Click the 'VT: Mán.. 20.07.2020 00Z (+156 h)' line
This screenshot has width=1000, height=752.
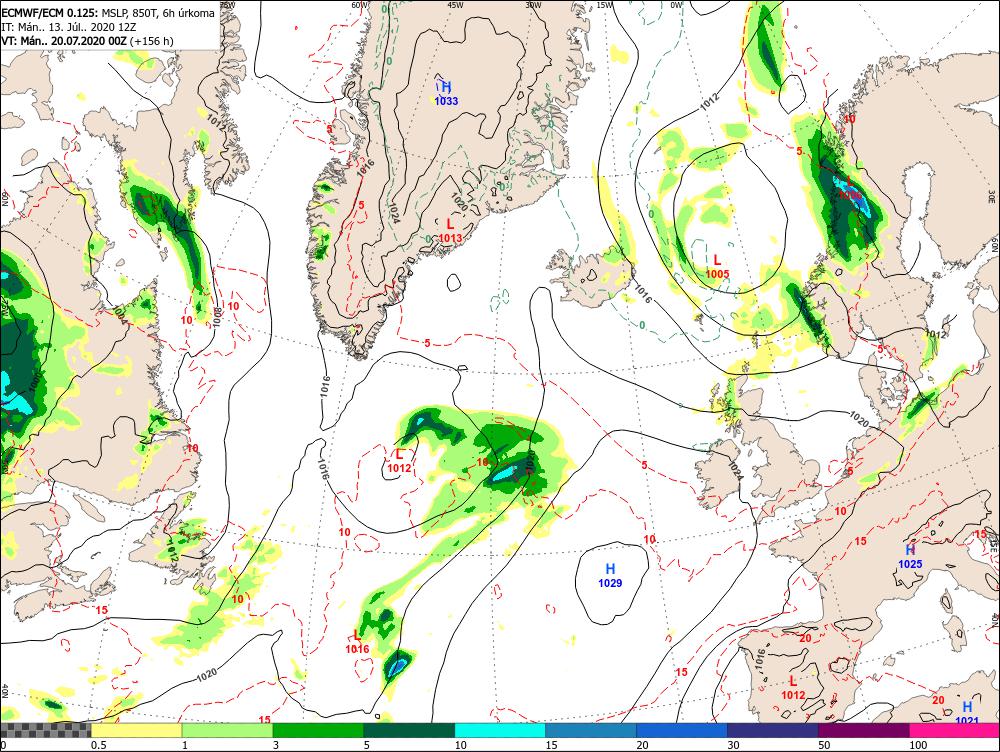click(x=87, y=41)
